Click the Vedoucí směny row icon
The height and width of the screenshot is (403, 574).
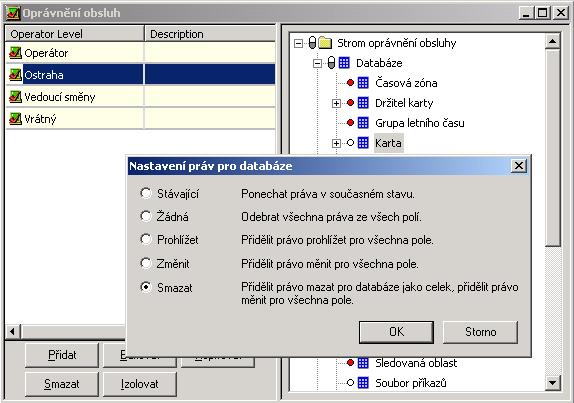pyautogui.click(x=15, y=97)
